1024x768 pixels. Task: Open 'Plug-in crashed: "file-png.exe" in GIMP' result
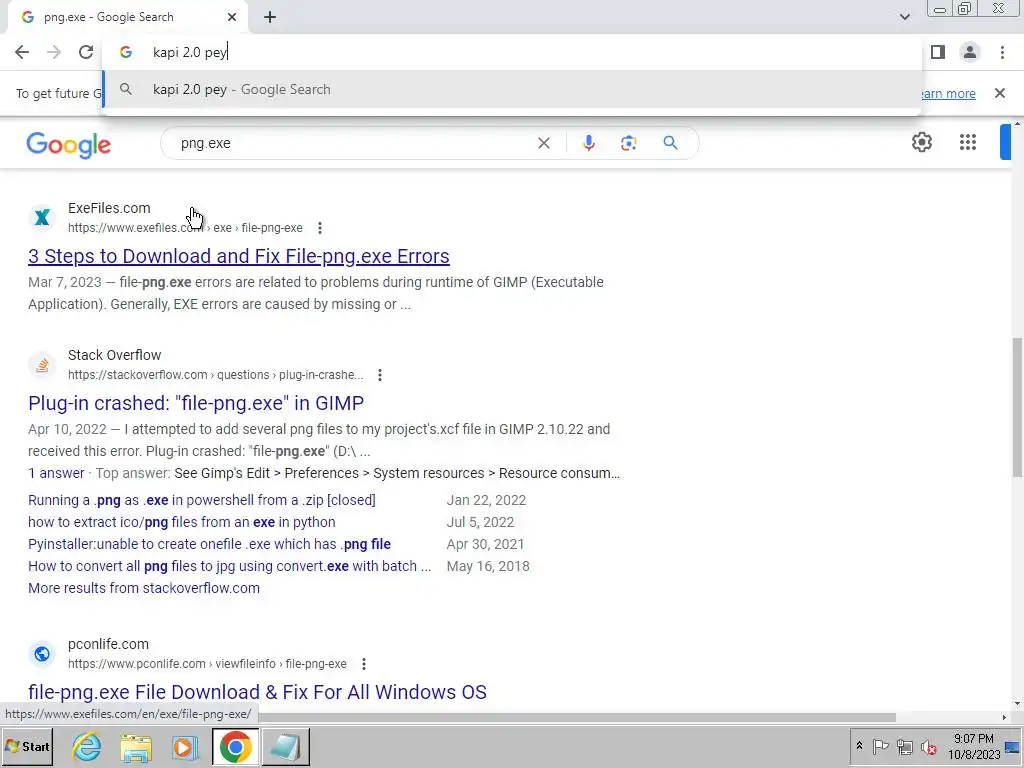[196, 403]
